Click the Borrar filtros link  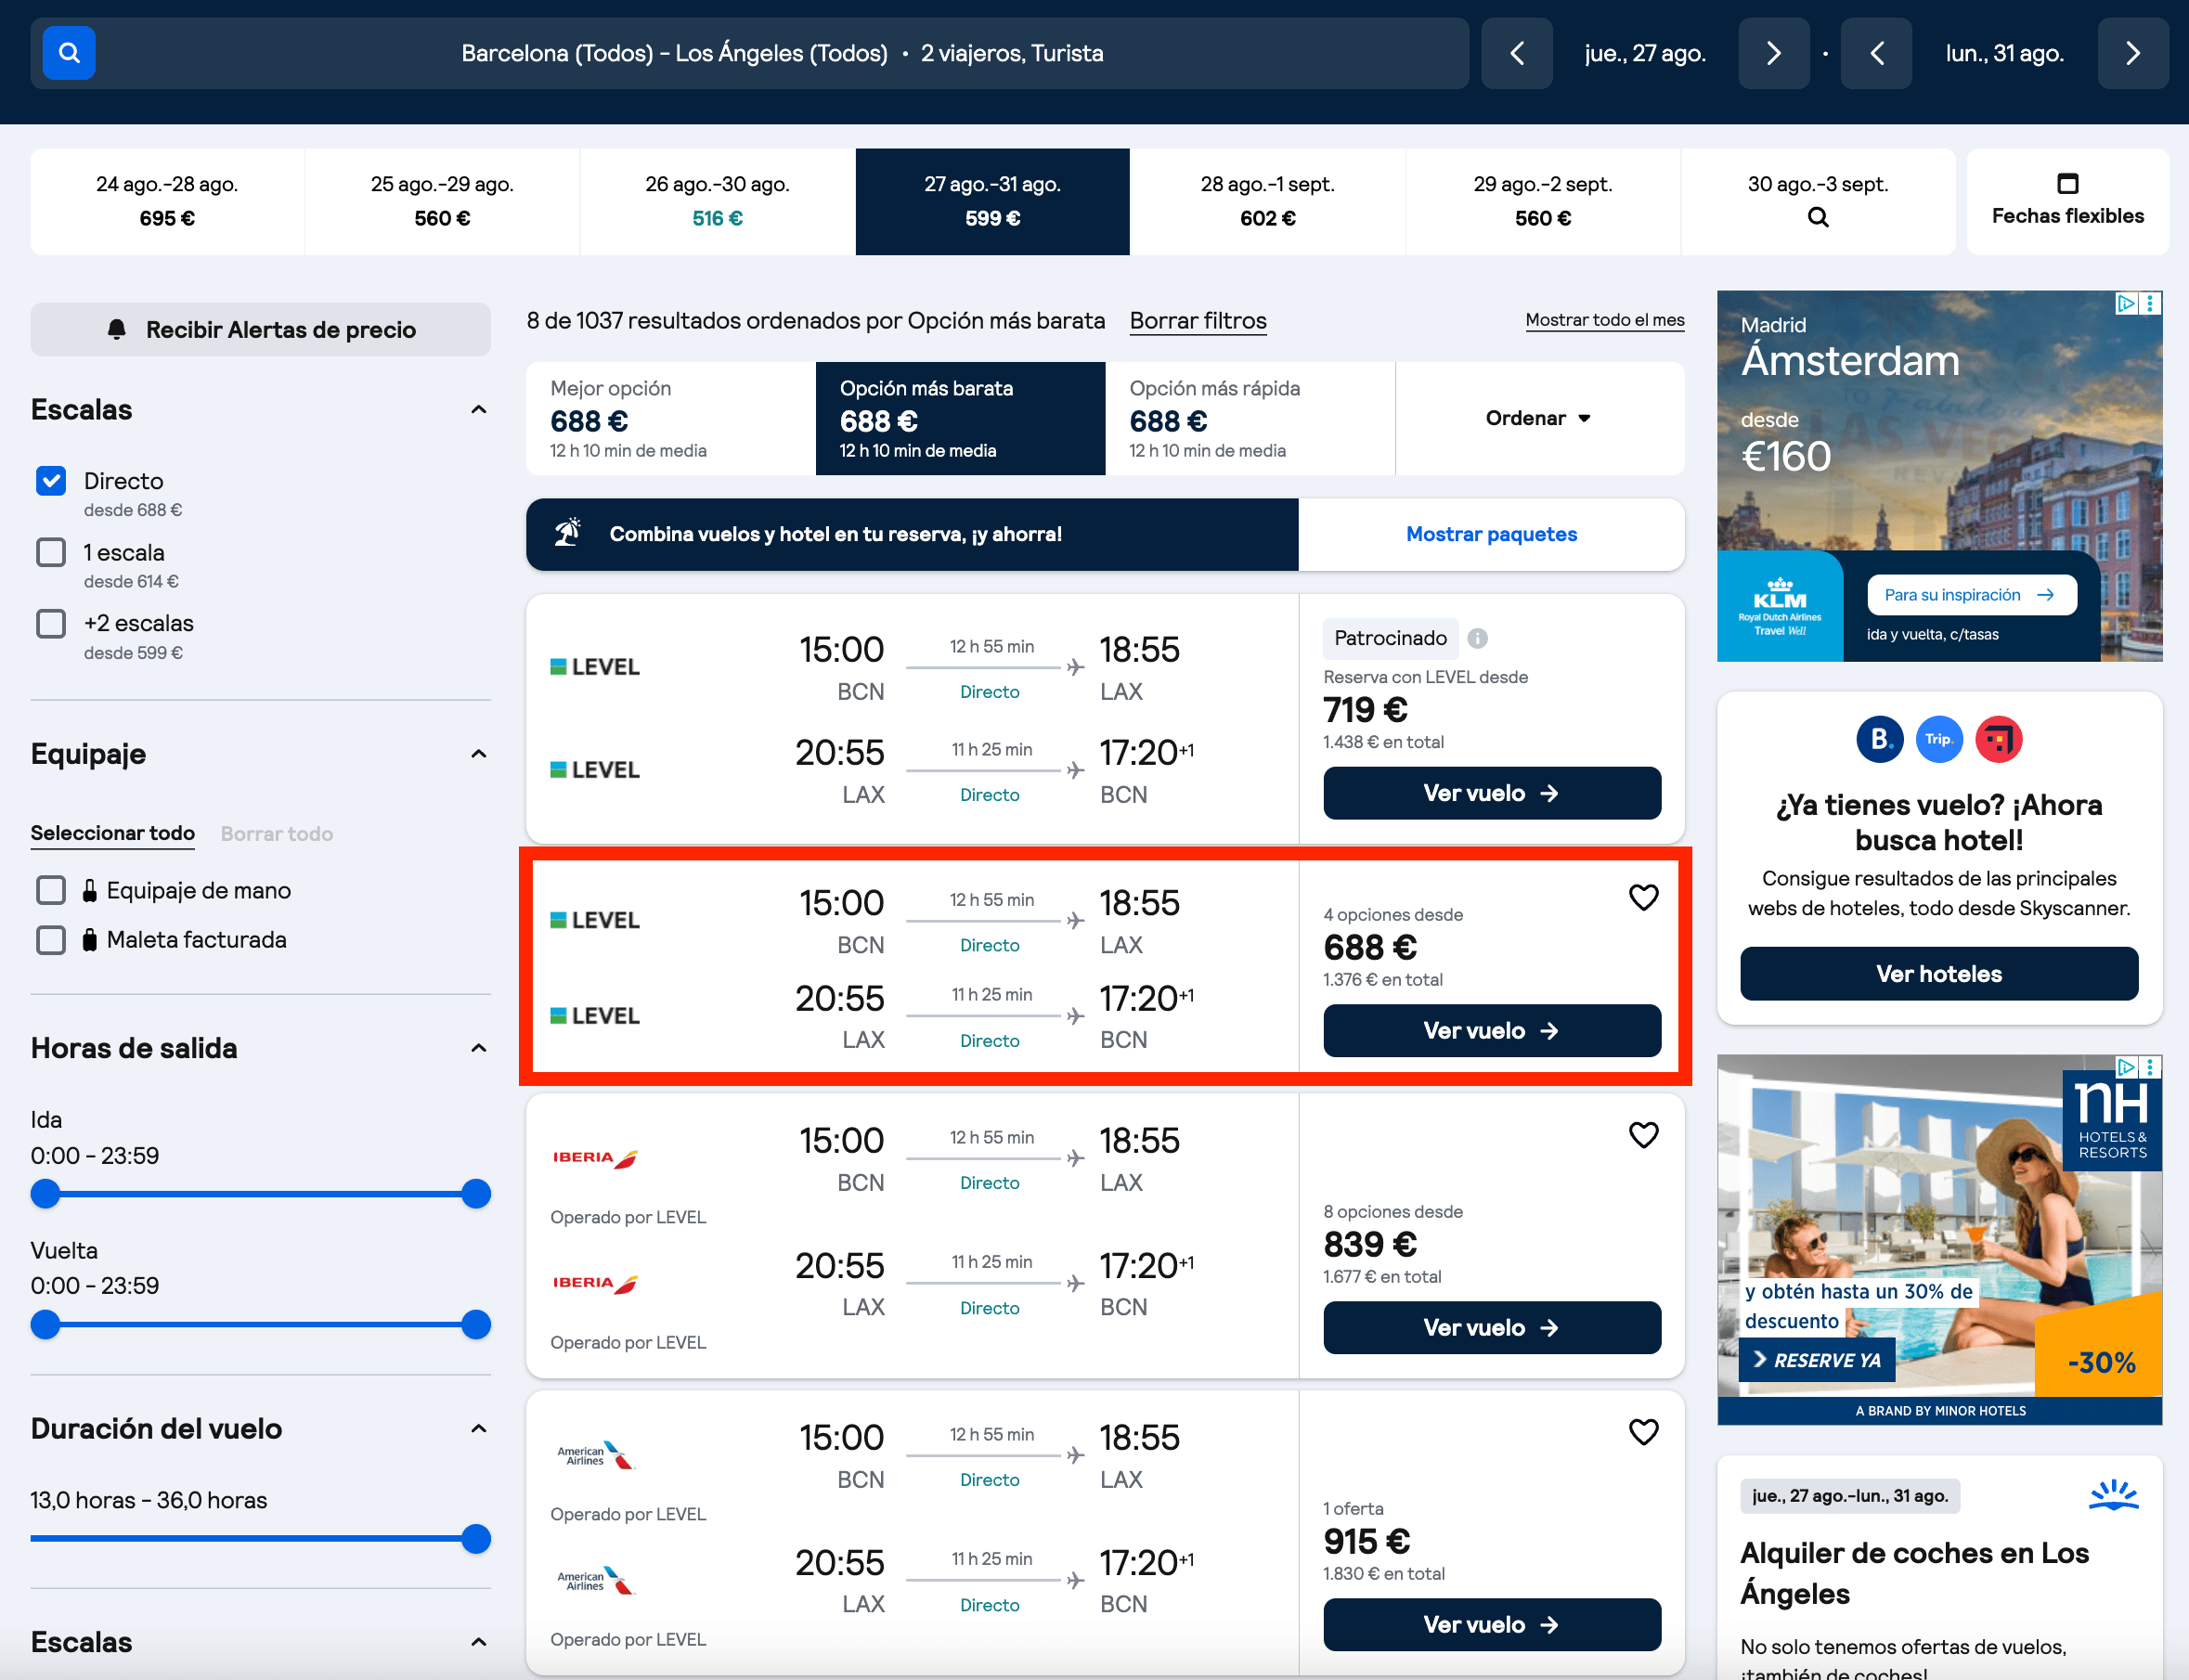[1198, 321]
